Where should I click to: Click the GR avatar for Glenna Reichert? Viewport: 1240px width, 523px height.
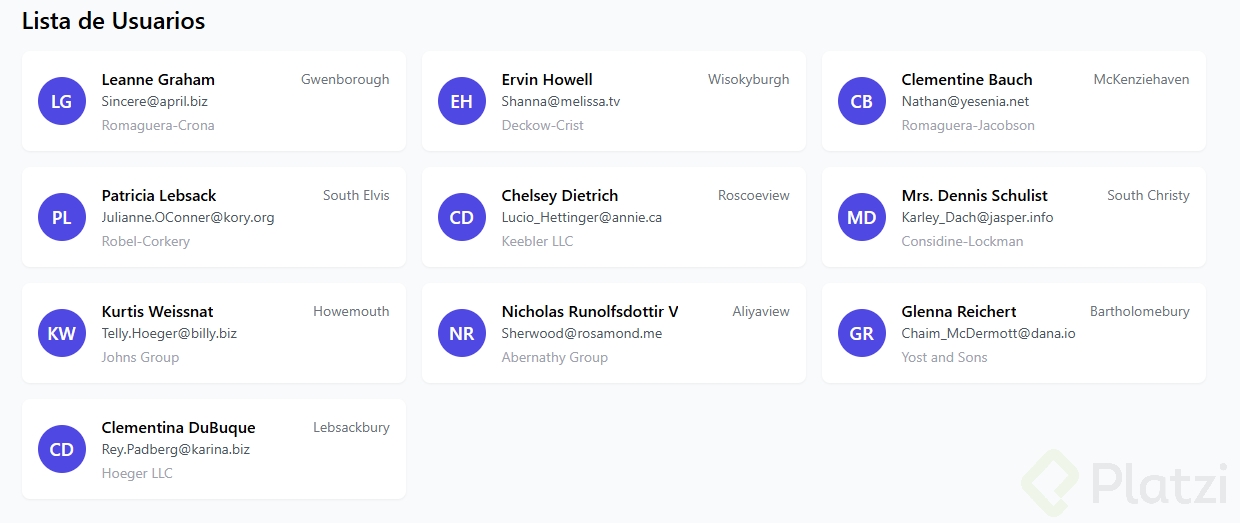click(x=862, y=333)
